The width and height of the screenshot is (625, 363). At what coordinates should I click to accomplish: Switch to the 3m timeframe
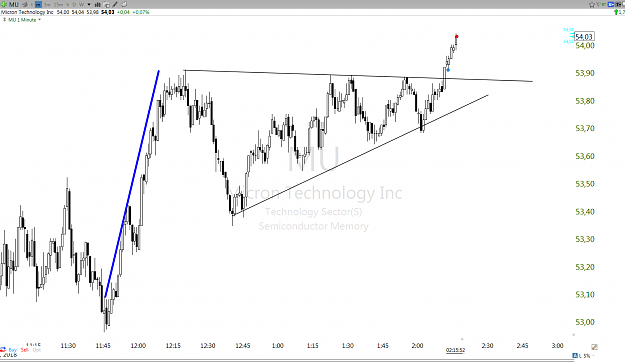[47, 4]
